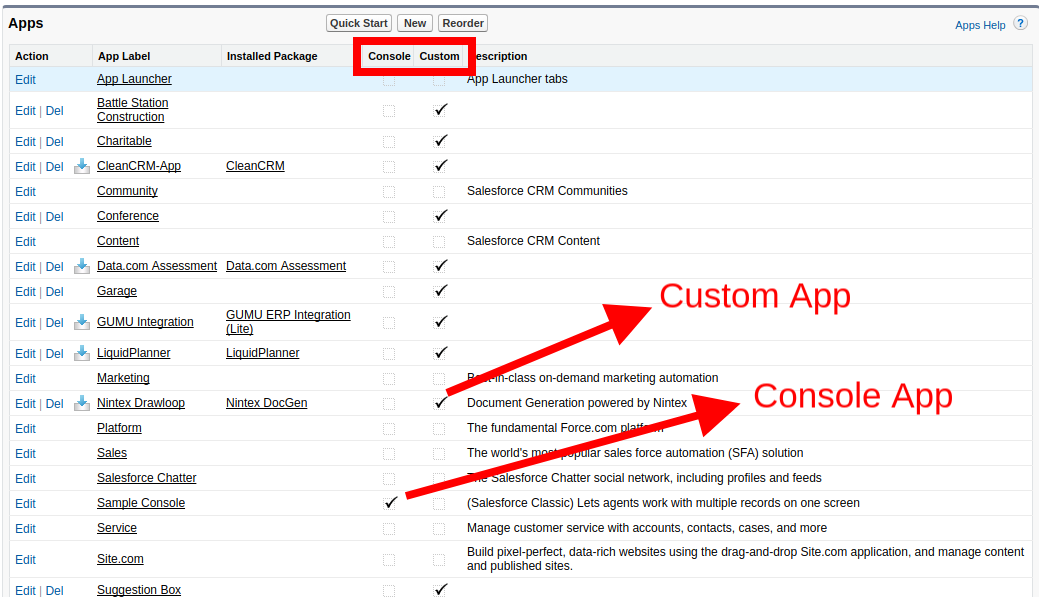Delete the Conference app
This screenshot has height=597, width=1039.
[x=54, y=217]
